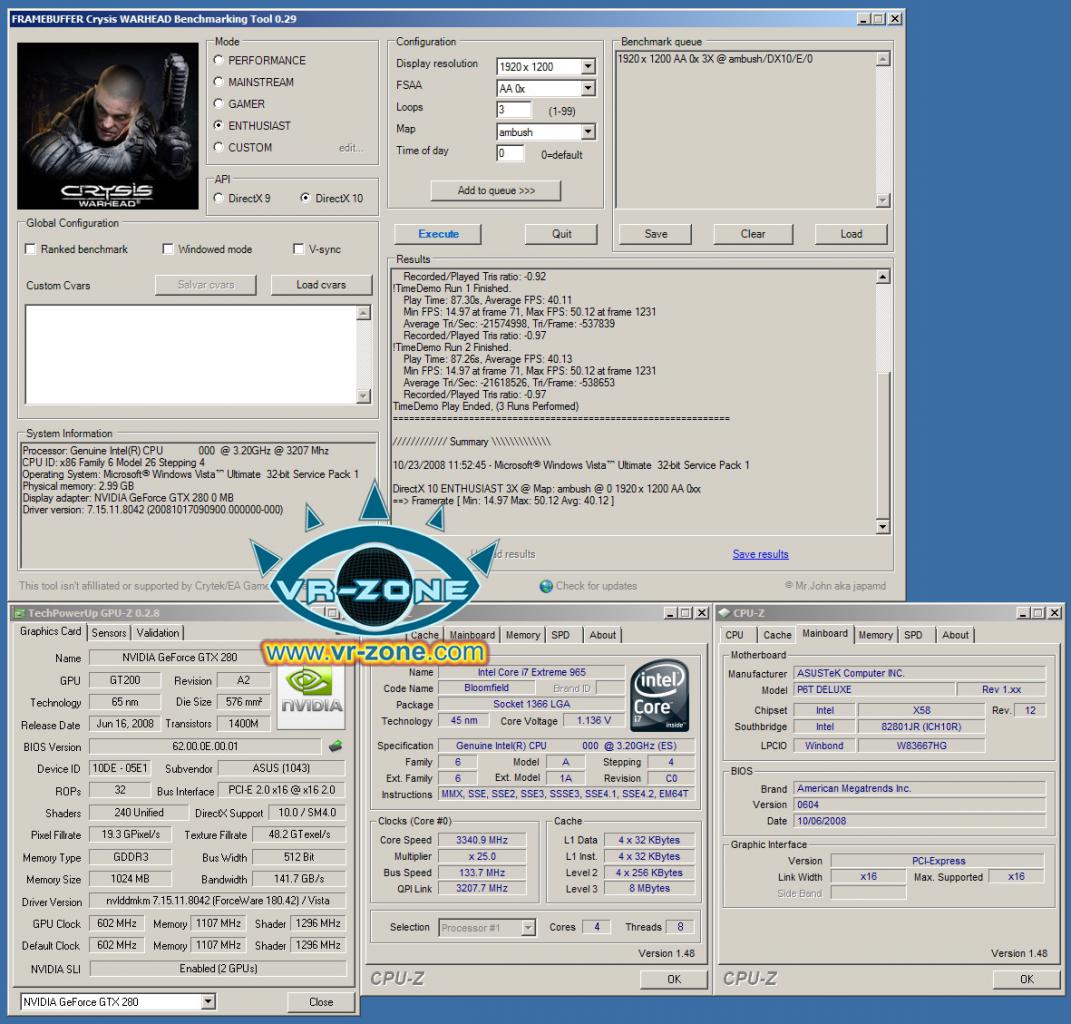Click the CPU-Z Mainboard window title icon

(724, 613)
